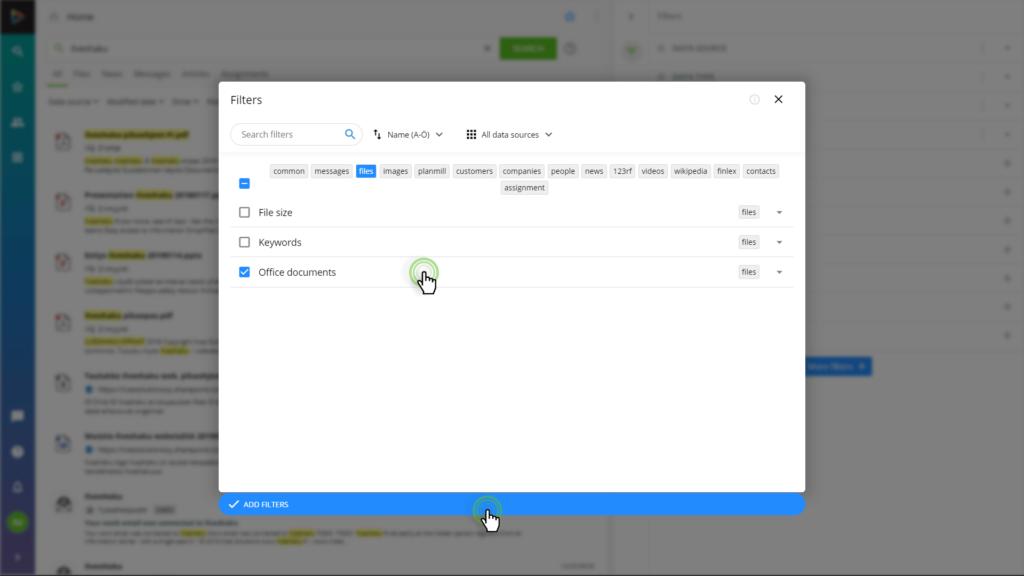Click into the Search filters field

(x=291, y=135)
